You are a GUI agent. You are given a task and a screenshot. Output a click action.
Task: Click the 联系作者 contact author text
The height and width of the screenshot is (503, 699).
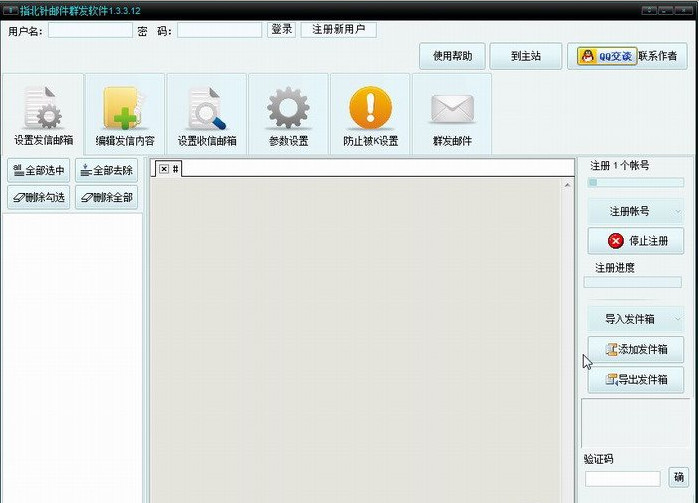point(658,56)
